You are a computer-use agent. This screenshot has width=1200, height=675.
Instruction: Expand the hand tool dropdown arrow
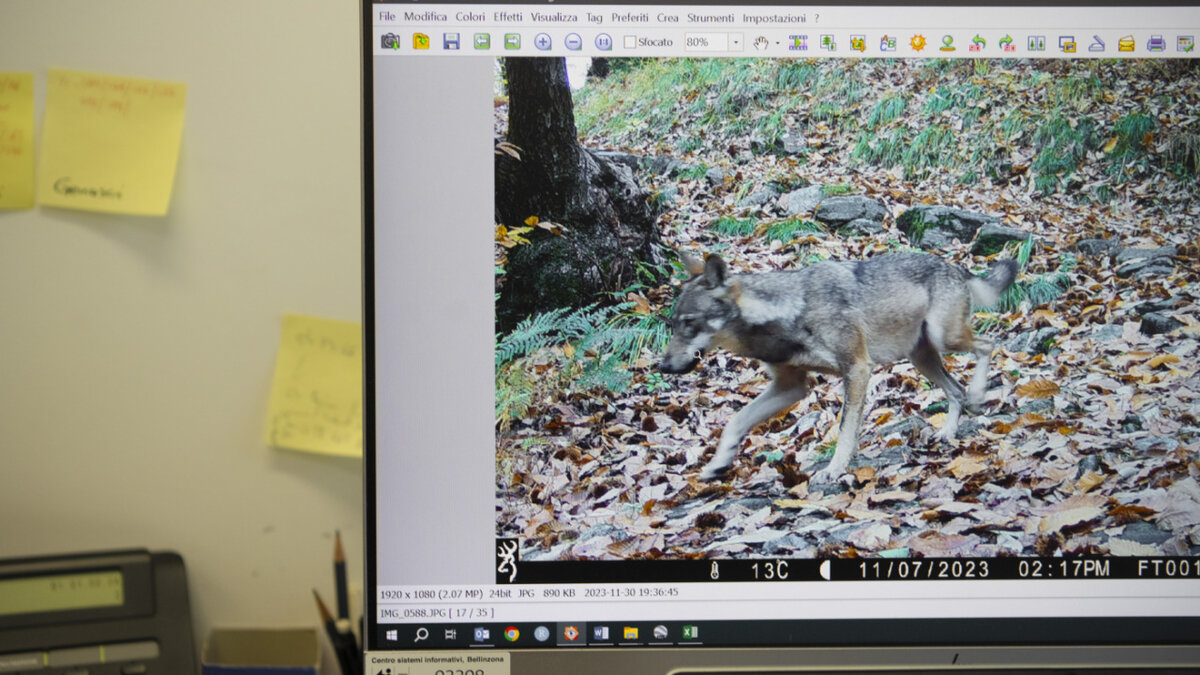click(777, 43)
